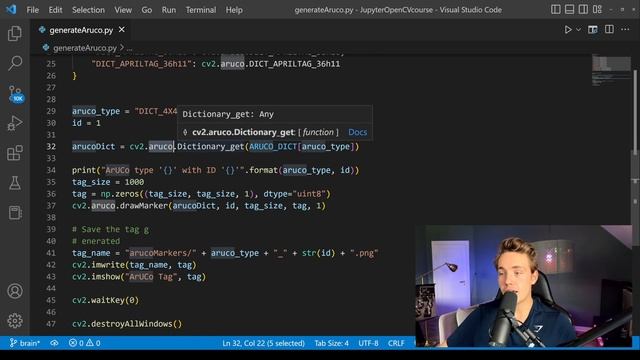Change end of line sequence CRLF
This screenshot has height=360, width=640.
pyautogui.click(x=396, y=343)
